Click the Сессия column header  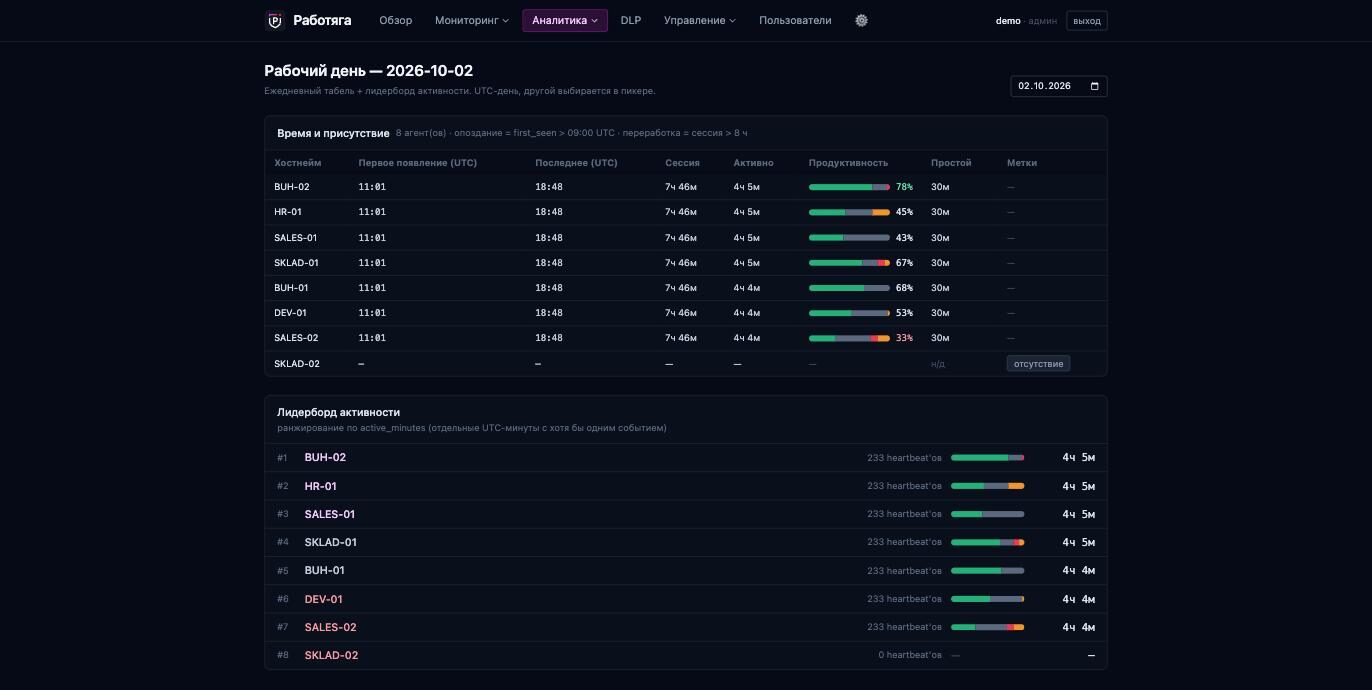[x=682, y=163]
